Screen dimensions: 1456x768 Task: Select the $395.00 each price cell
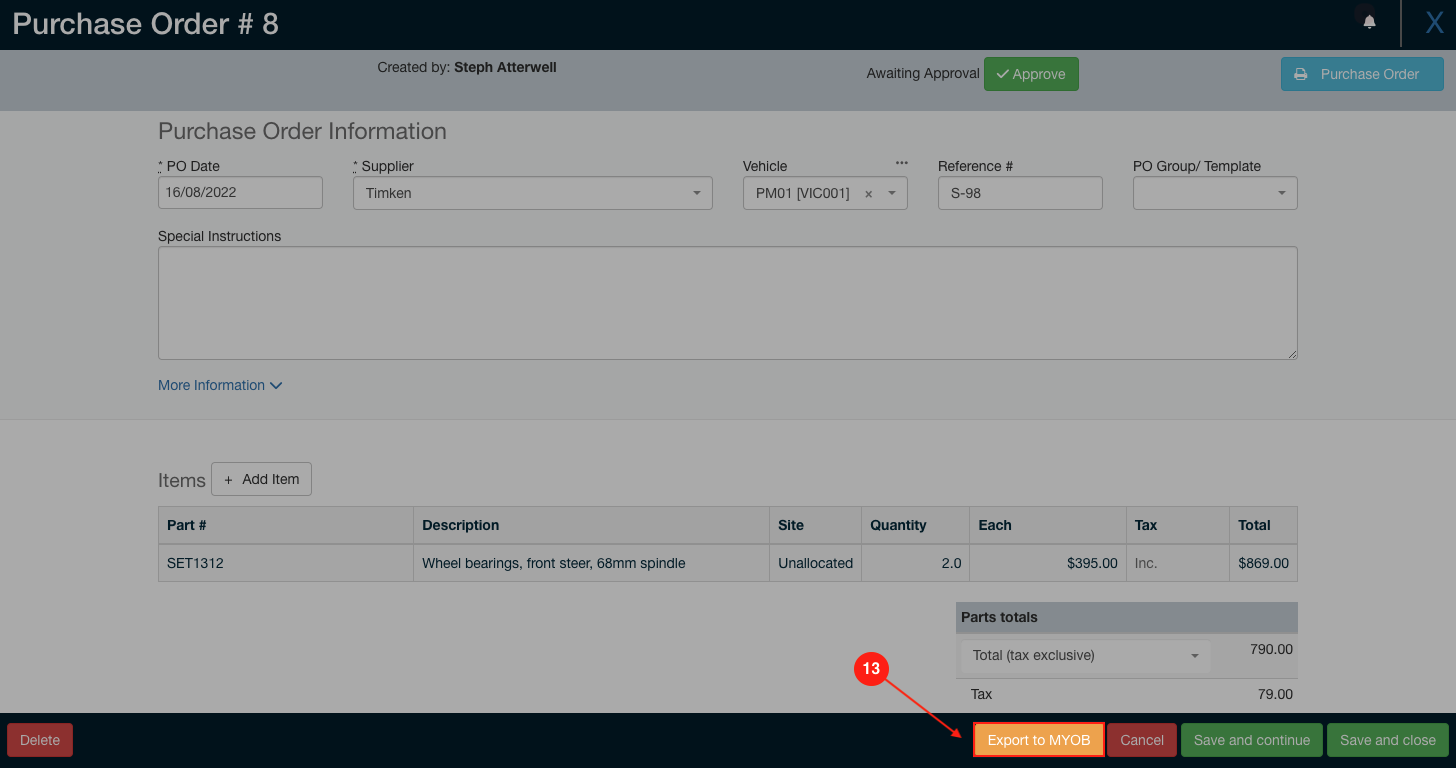(1048, 563)
